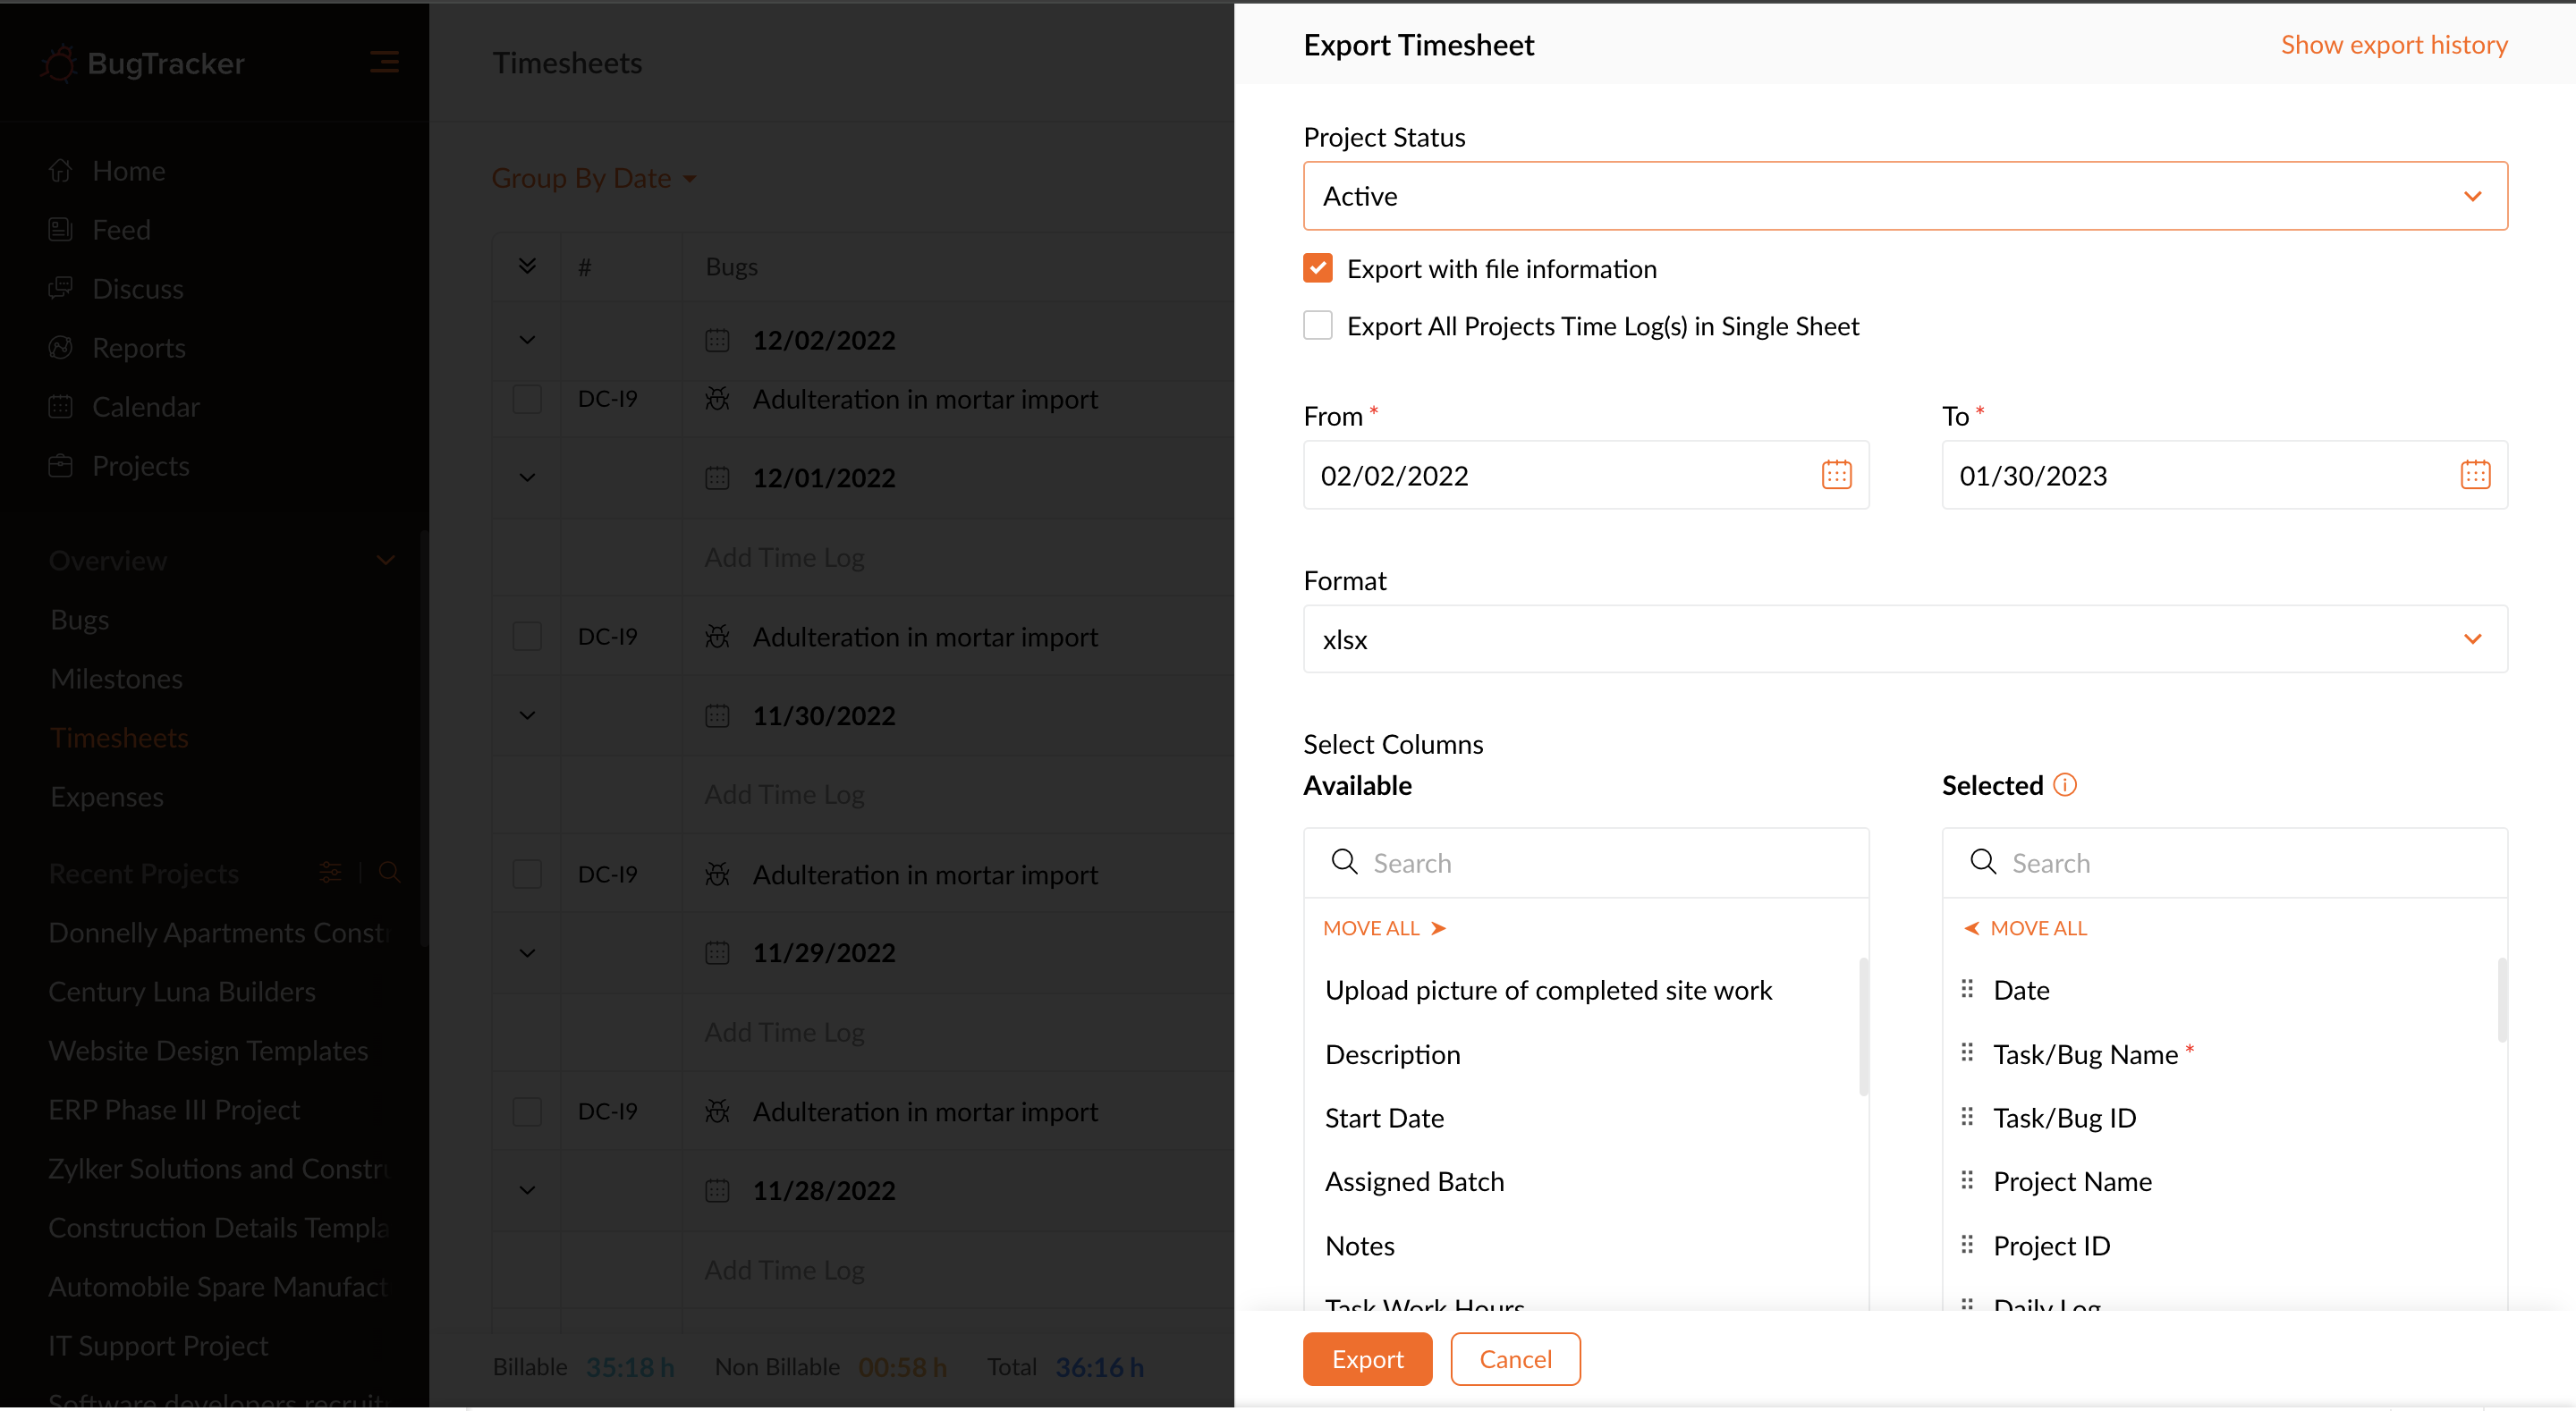2576x1411 pixels.
Task: Click the From date input field
Action: tap(1586, 475)
